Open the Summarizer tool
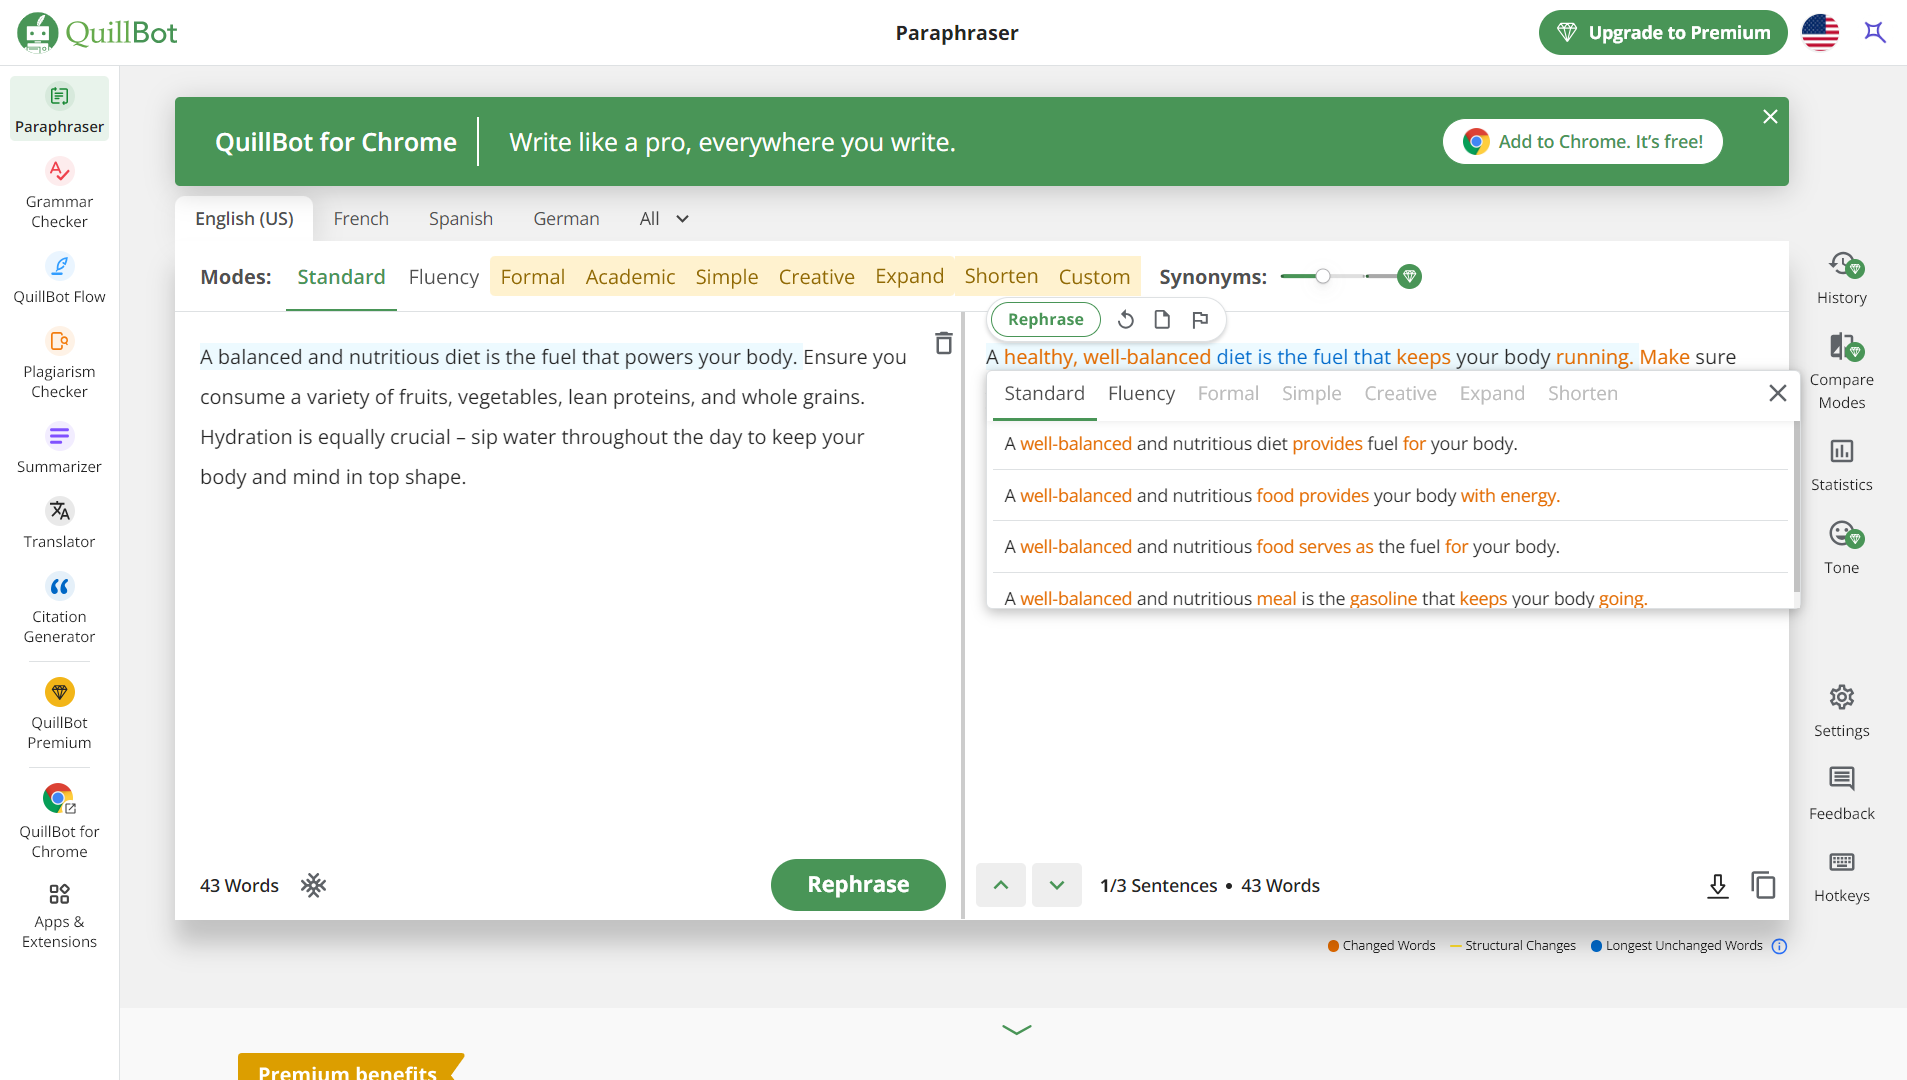The image size is (1907, 1080). coord(59,448)
